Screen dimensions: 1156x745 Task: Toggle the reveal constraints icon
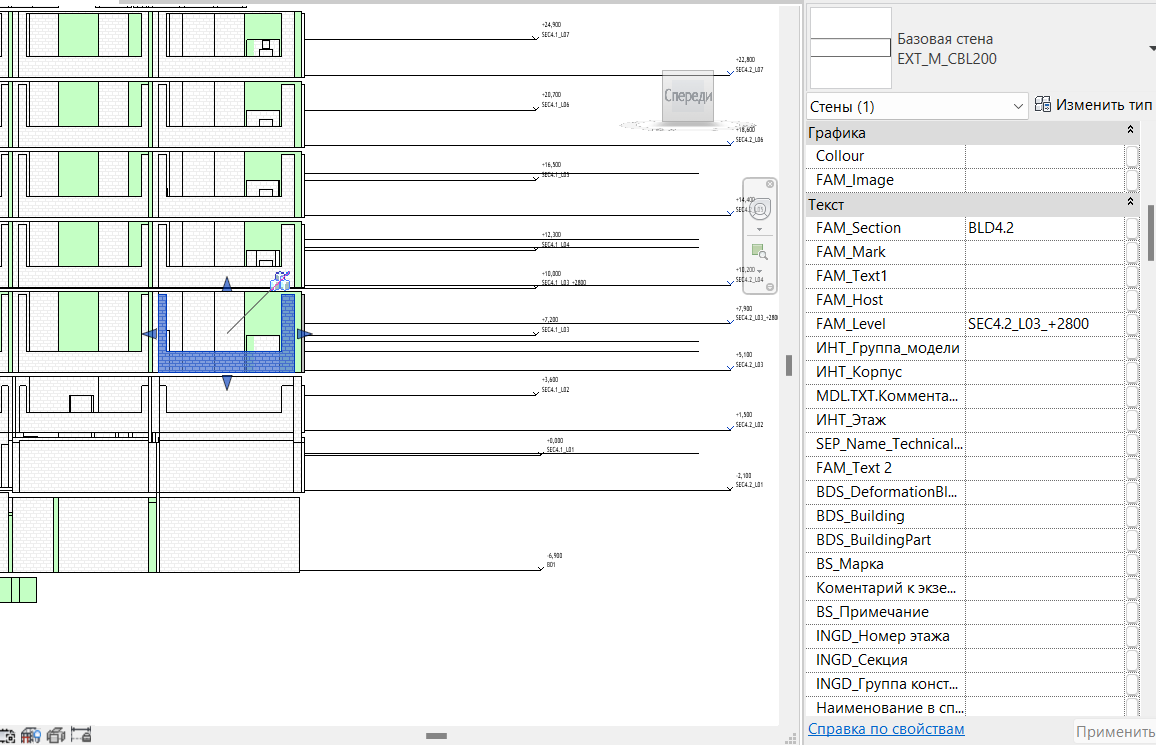pyautogui.click(x=81, y=735)
